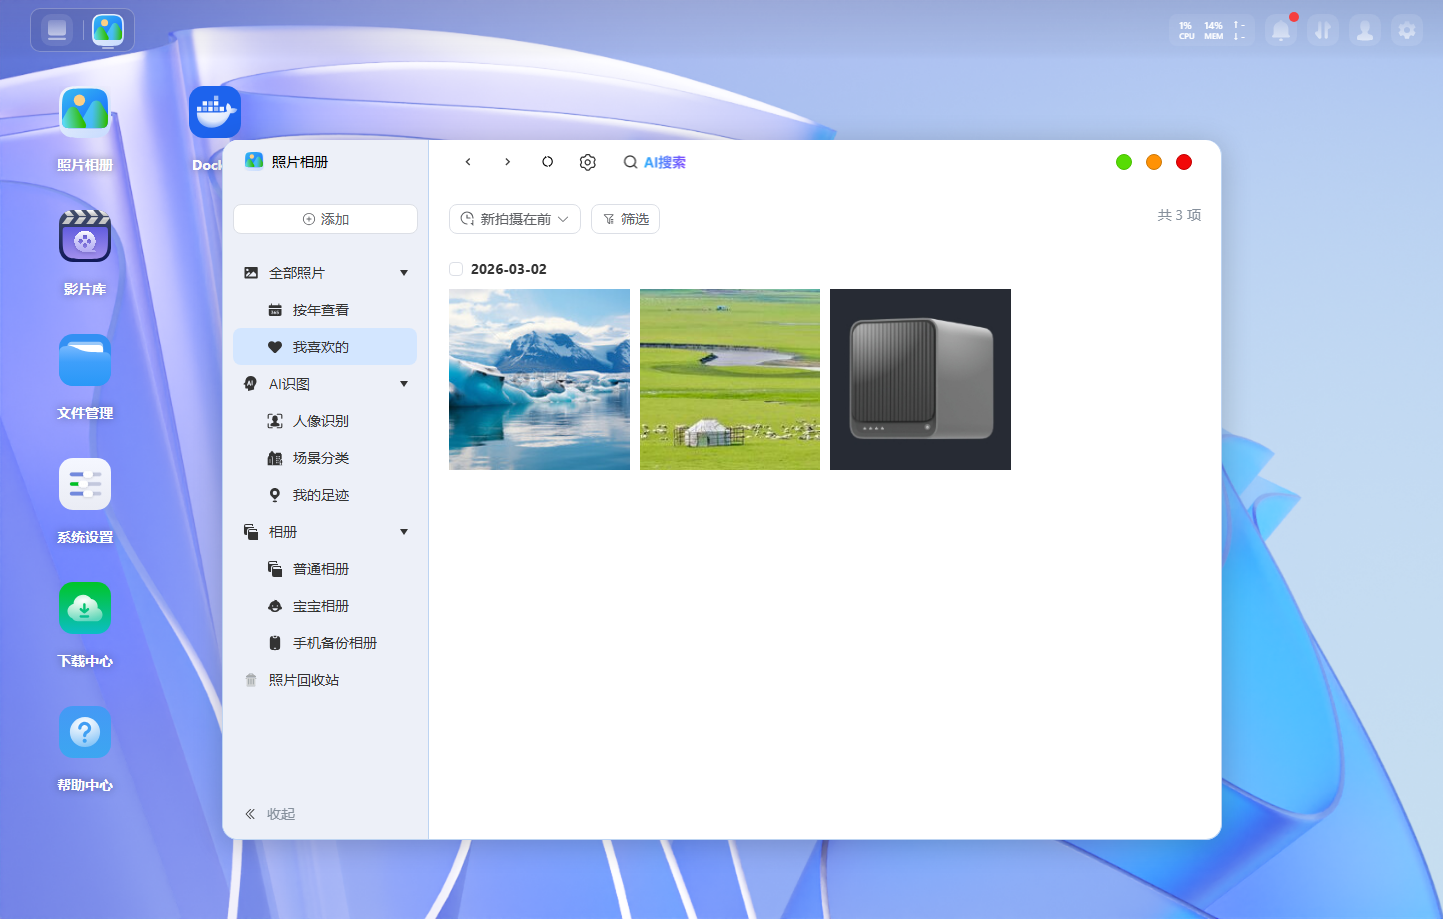
Task: View the CPU and MEM usage monitor
Action: tap(1212, 31)
